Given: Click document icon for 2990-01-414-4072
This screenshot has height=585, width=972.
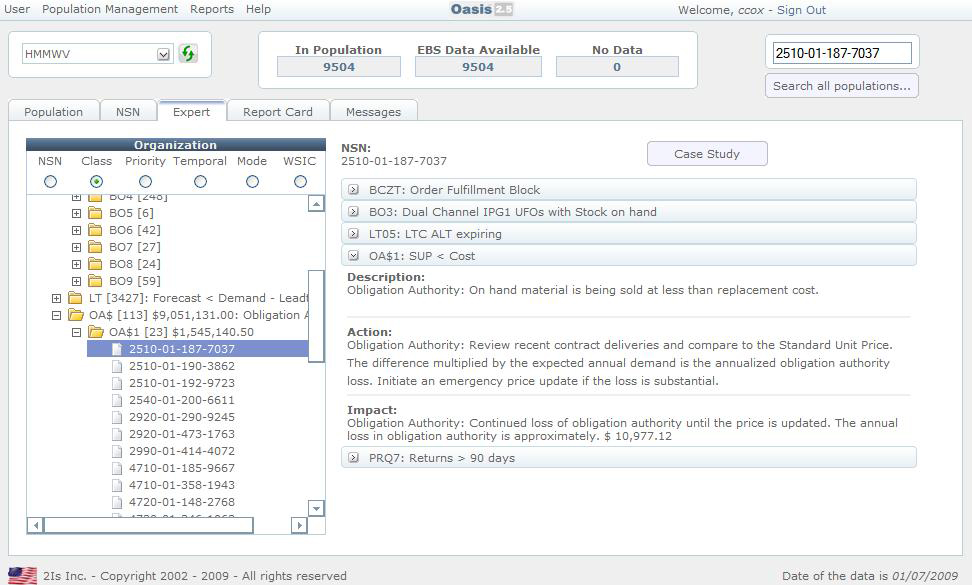Looking at the screenshot, I should click(x=117, y=451).
